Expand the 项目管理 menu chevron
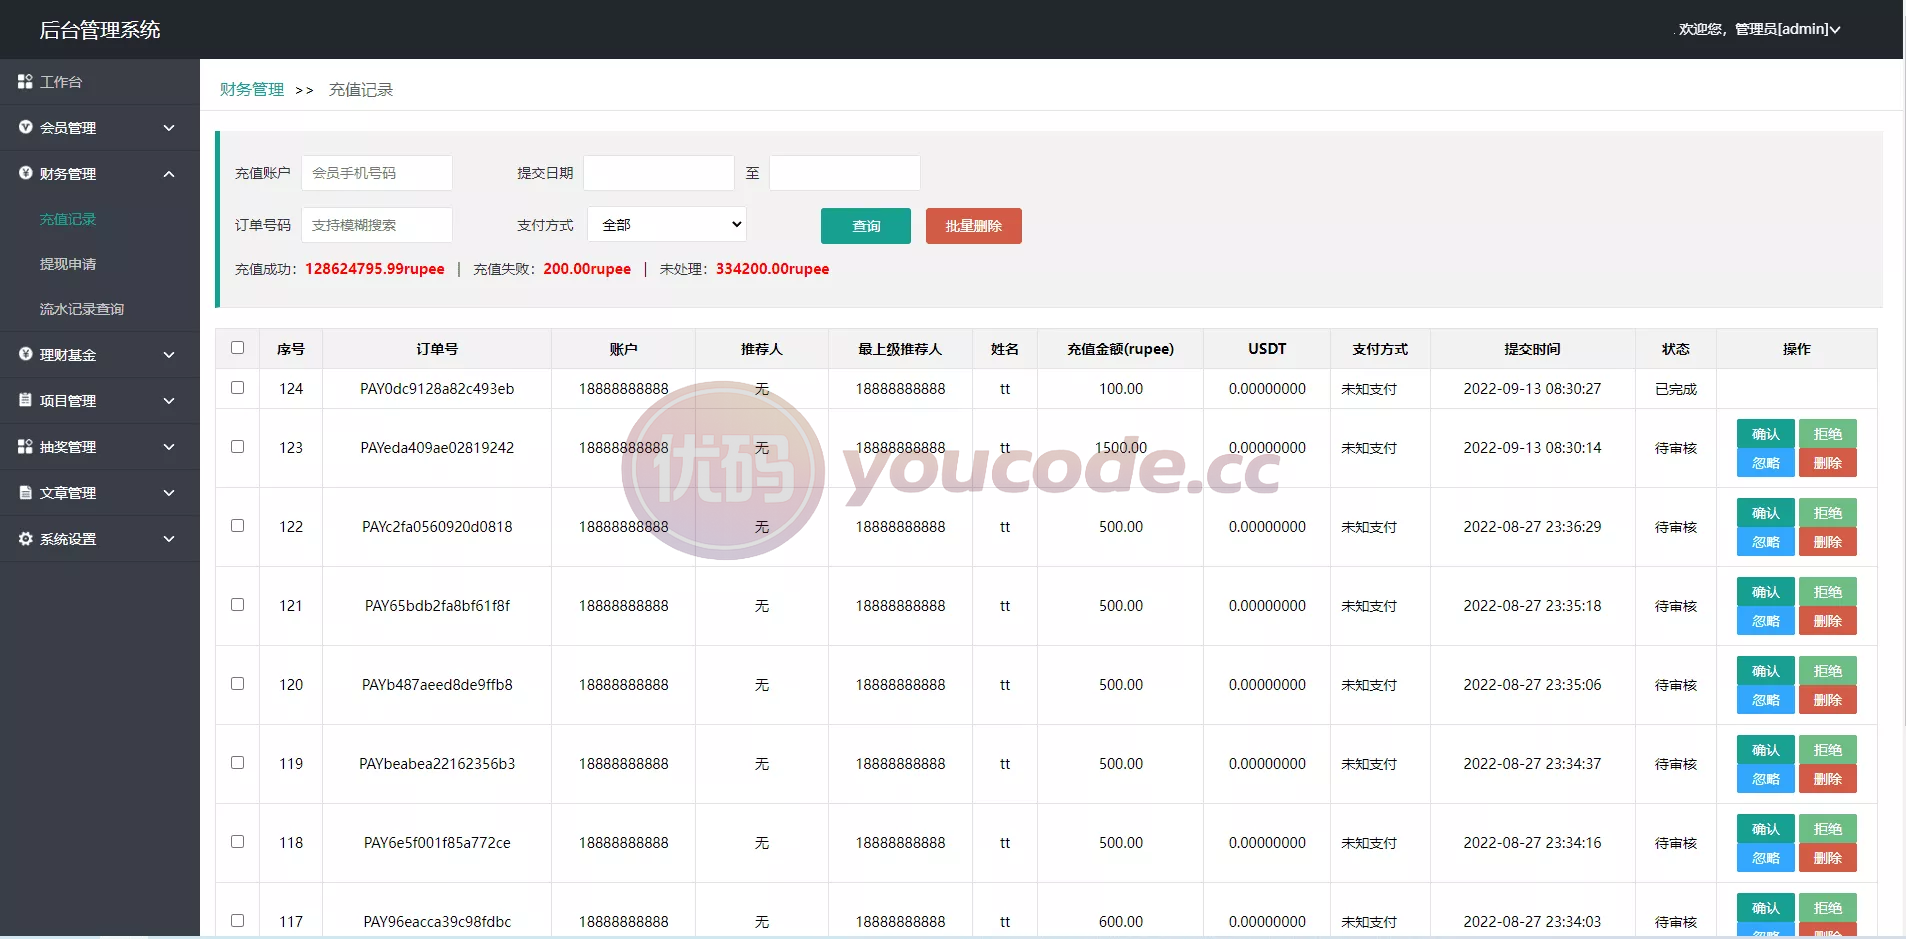Image resolution: width=1906 pixels, height=939 pixels. click(x=169, y=401)
